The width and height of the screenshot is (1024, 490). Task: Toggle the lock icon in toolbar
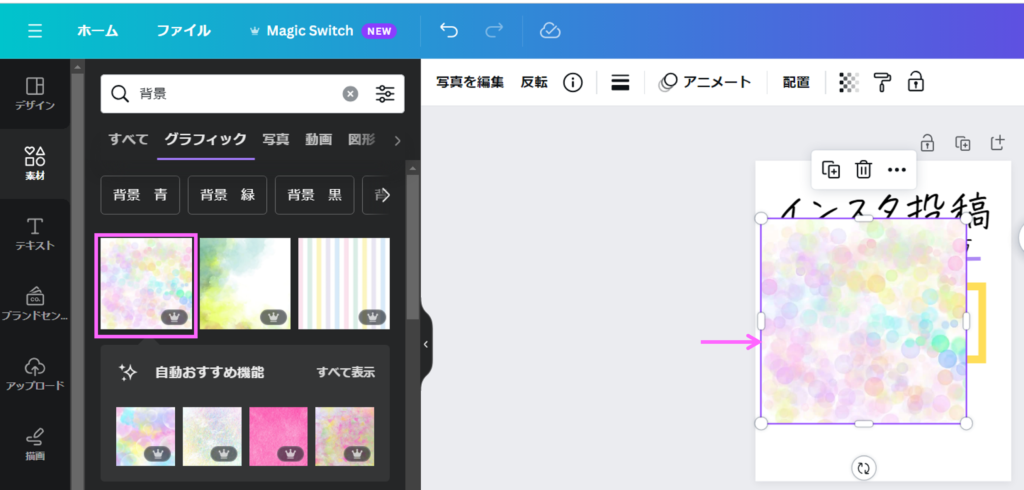(x=915, y=82)
